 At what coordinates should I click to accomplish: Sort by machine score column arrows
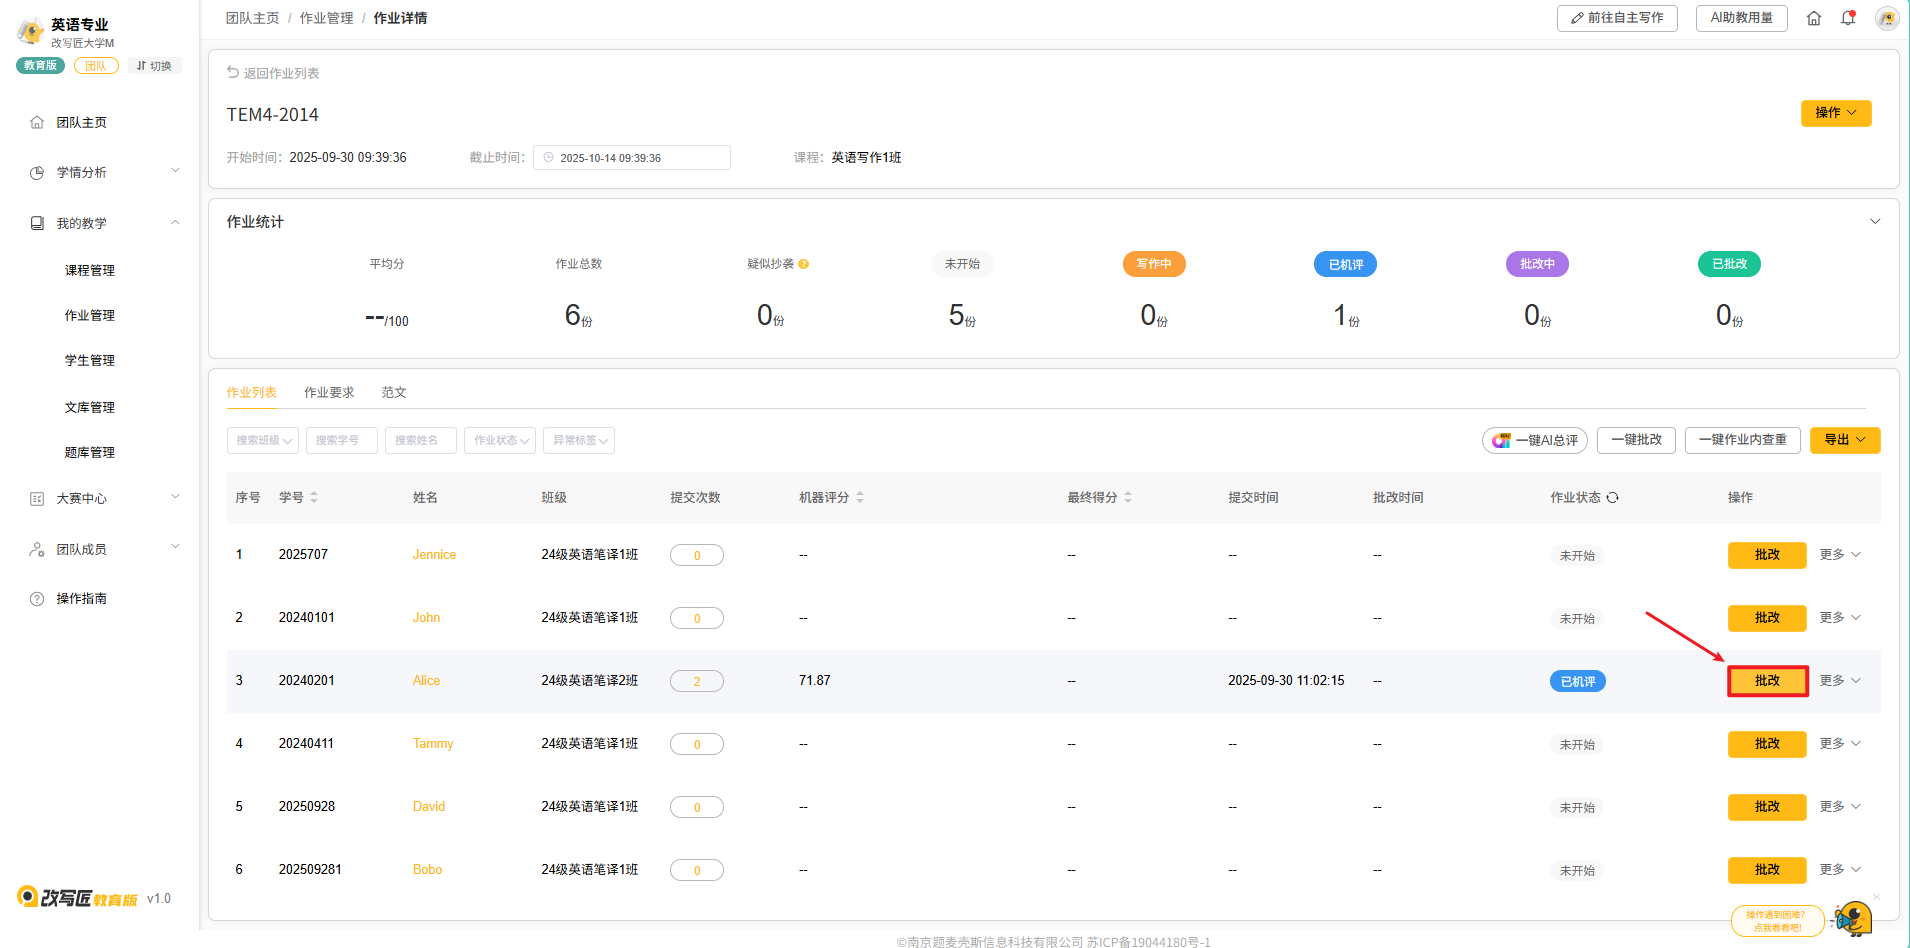pos(860,498)
